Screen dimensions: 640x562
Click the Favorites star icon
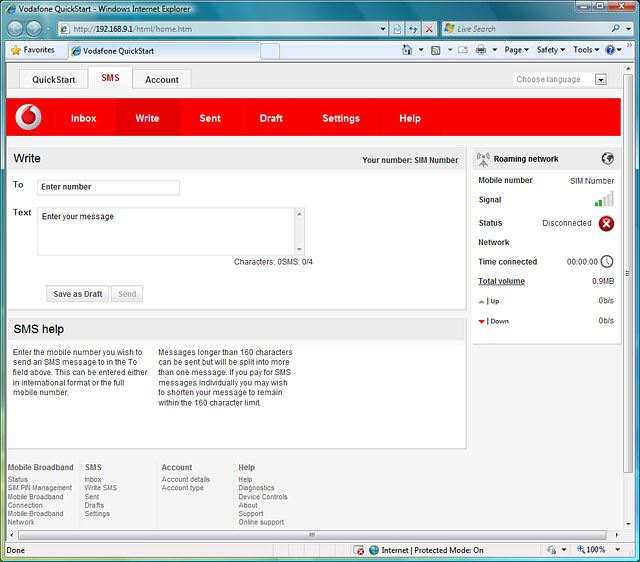(16, 50)
